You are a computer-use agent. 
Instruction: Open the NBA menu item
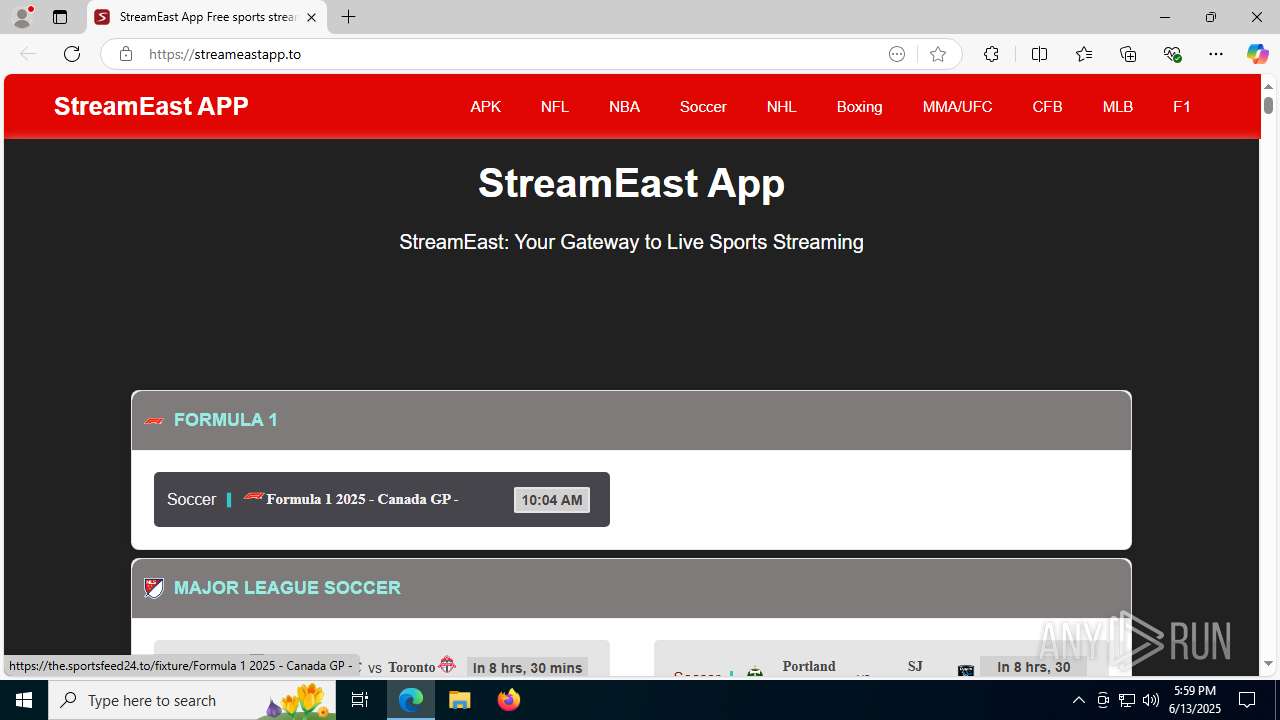[624, 107]
